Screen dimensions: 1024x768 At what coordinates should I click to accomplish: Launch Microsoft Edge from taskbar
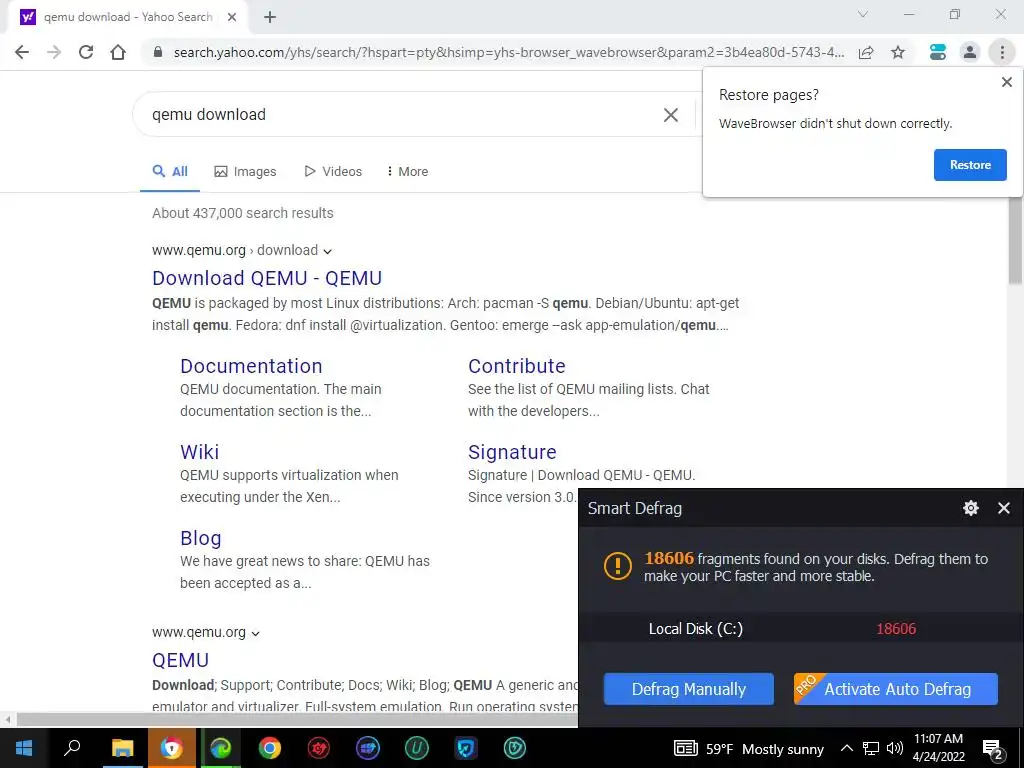click(x=221, y=748)
